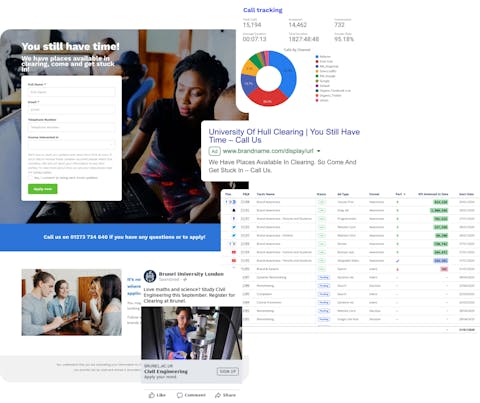The height and width of the screenshot is (403, 480).
Task: Focus the Full Name input field
Action: [71, 92]
